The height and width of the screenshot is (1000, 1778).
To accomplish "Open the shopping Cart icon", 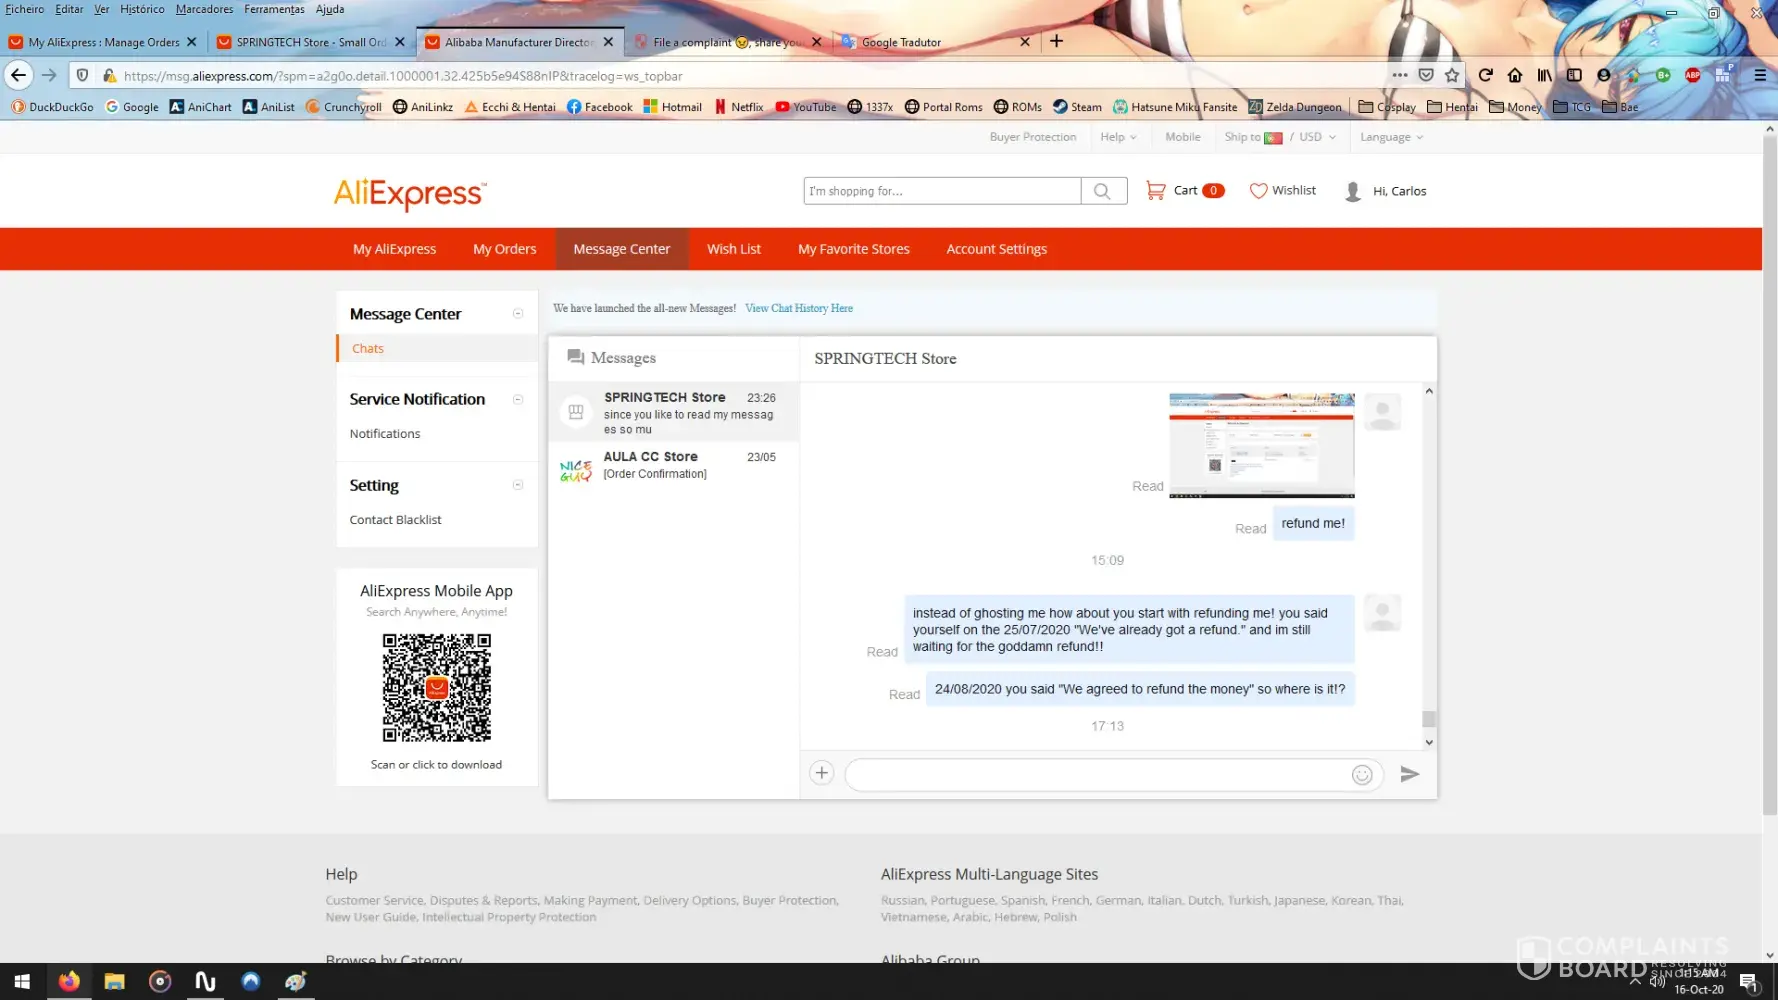I will tap(1156, 190).
